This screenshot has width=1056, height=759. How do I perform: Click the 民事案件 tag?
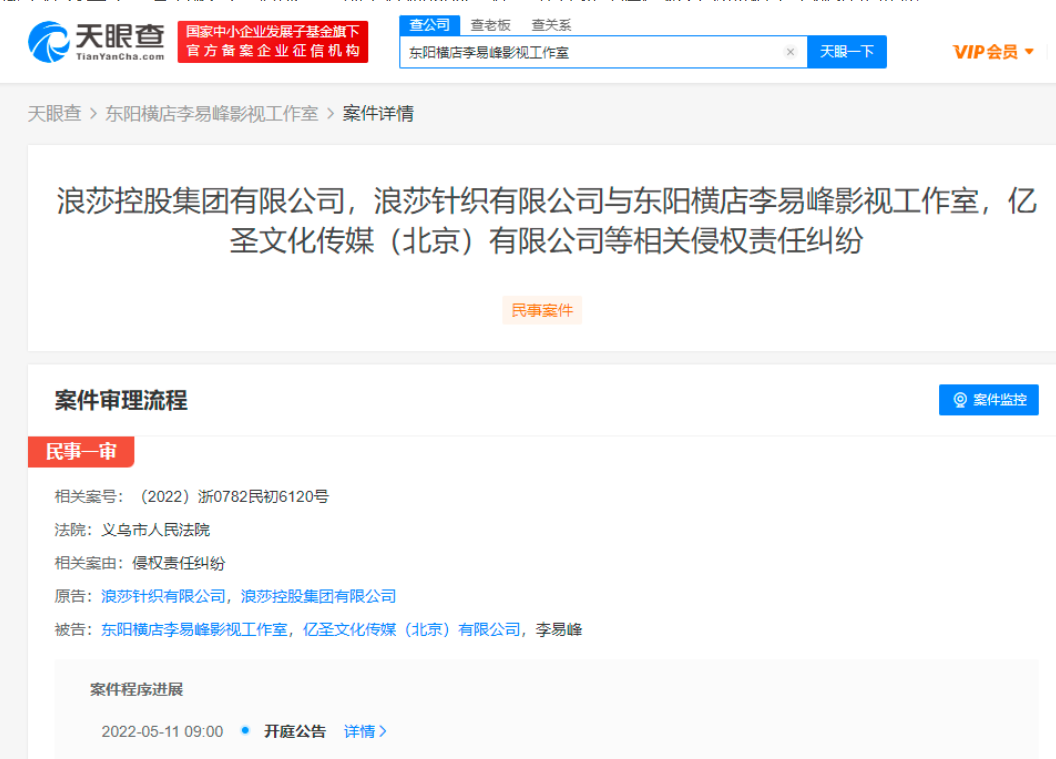click(x=542, y=310)
